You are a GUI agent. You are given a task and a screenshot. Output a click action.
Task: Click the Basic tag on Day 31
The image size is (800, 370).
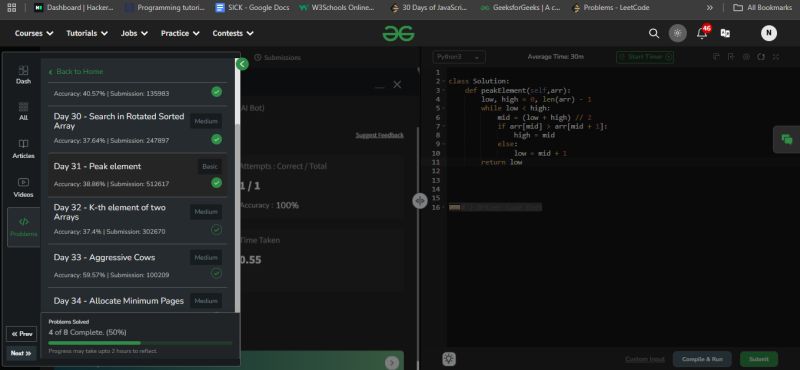tap(210, 166)
